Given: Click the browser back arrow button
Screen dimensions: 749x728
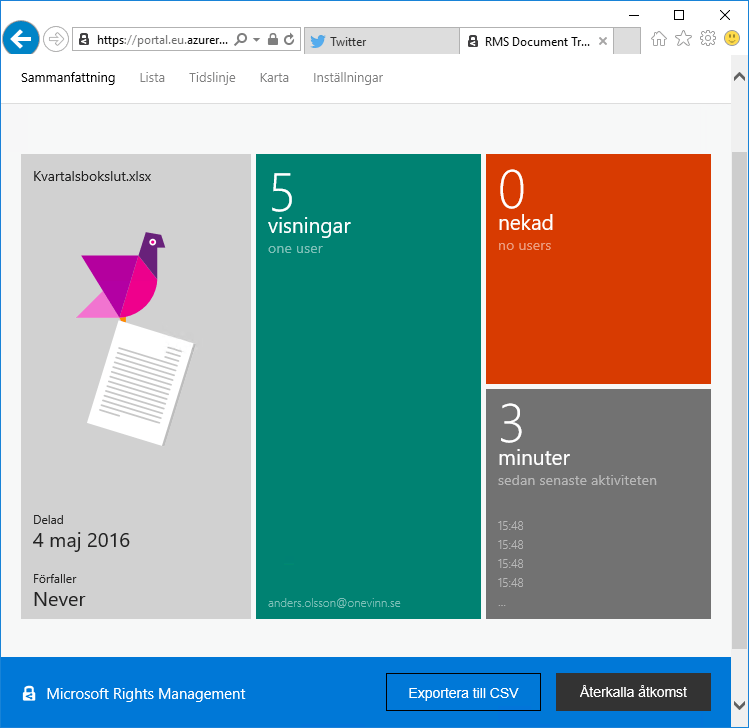Looking at the screenshot, I should pyautogui.click(x=20, y=40).
